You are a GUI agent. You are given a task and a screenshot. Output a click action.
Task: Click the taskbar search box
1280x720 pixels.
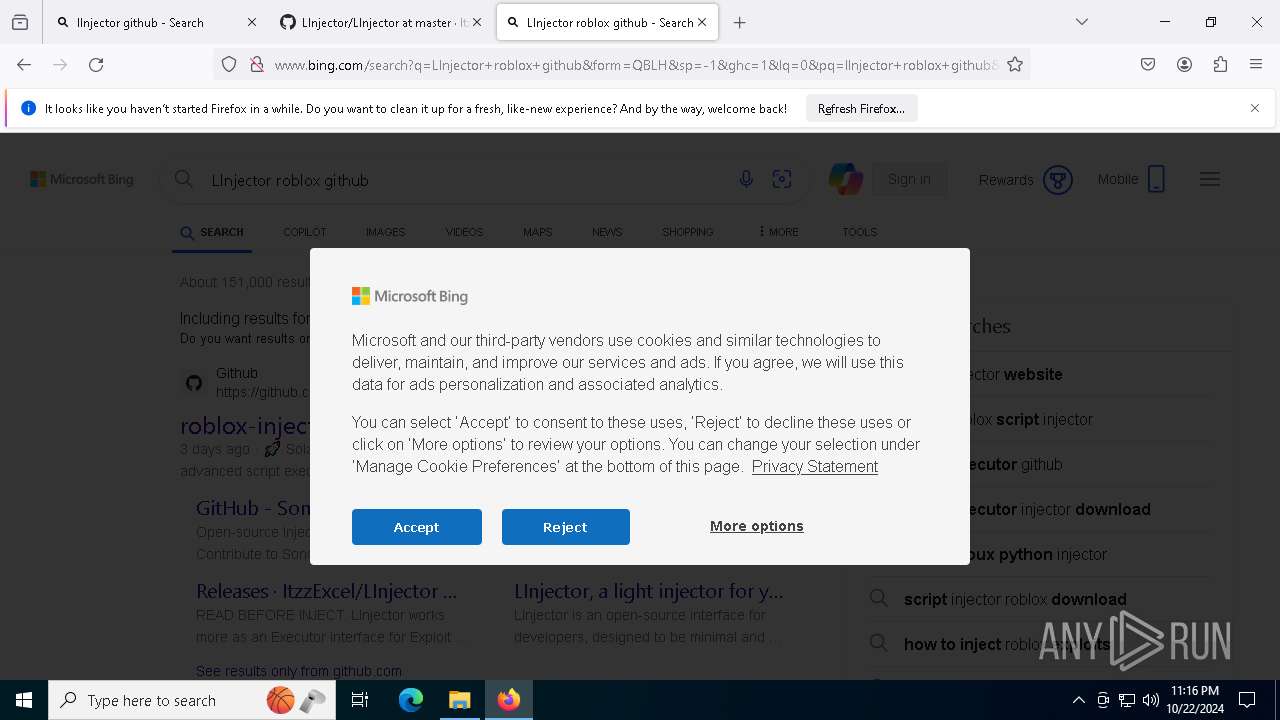(190, 700)
